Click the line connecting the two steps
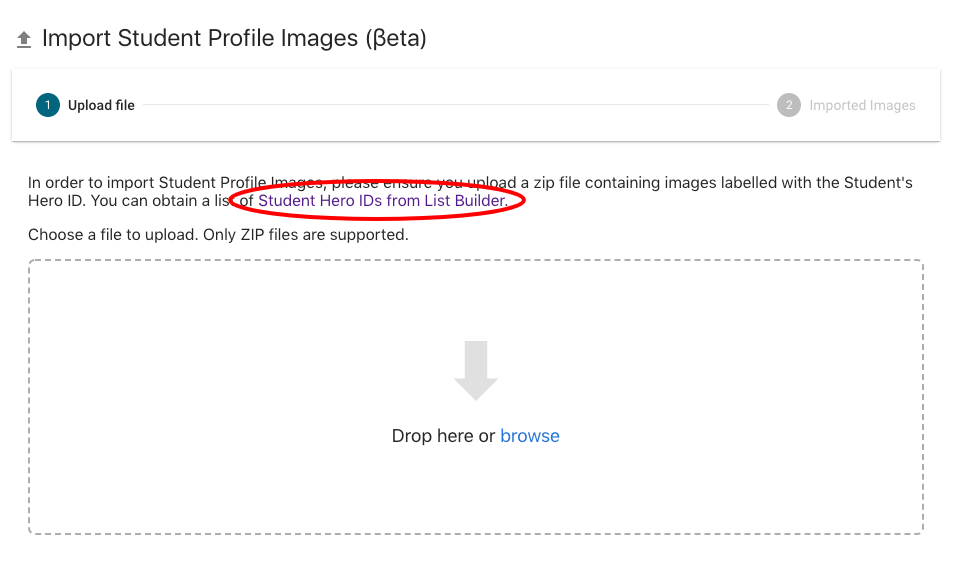 click(x=455, y=105)
